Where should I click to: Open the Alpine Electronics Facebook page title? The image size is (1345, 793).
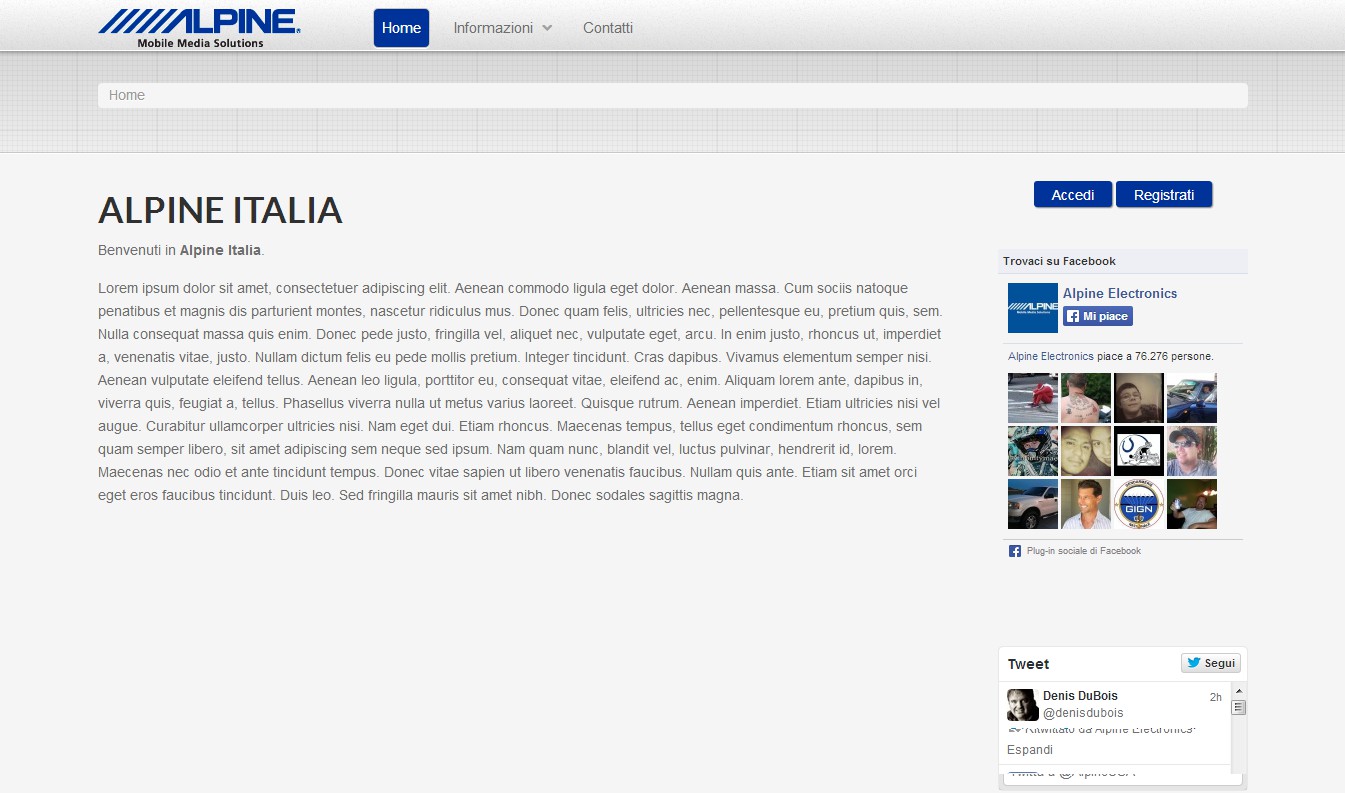1120,293
